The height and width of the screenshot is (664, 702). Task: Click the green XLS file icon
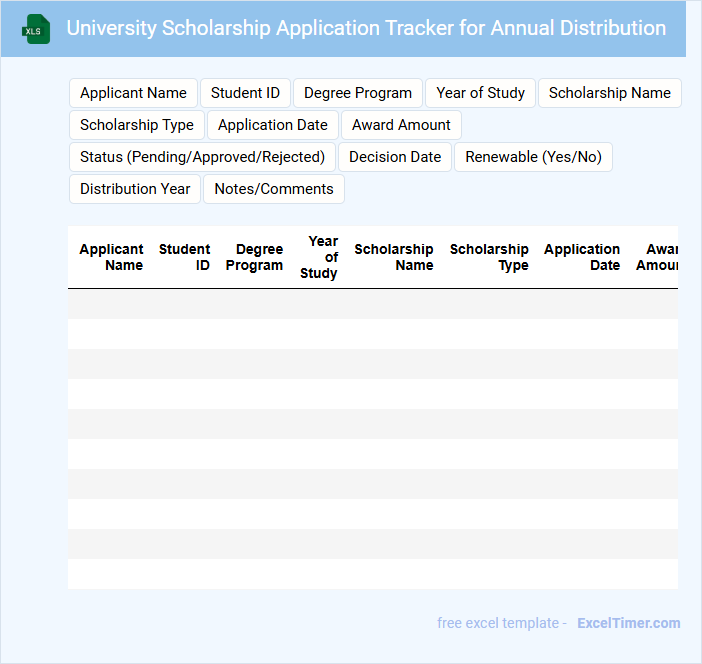click(37, 29)
